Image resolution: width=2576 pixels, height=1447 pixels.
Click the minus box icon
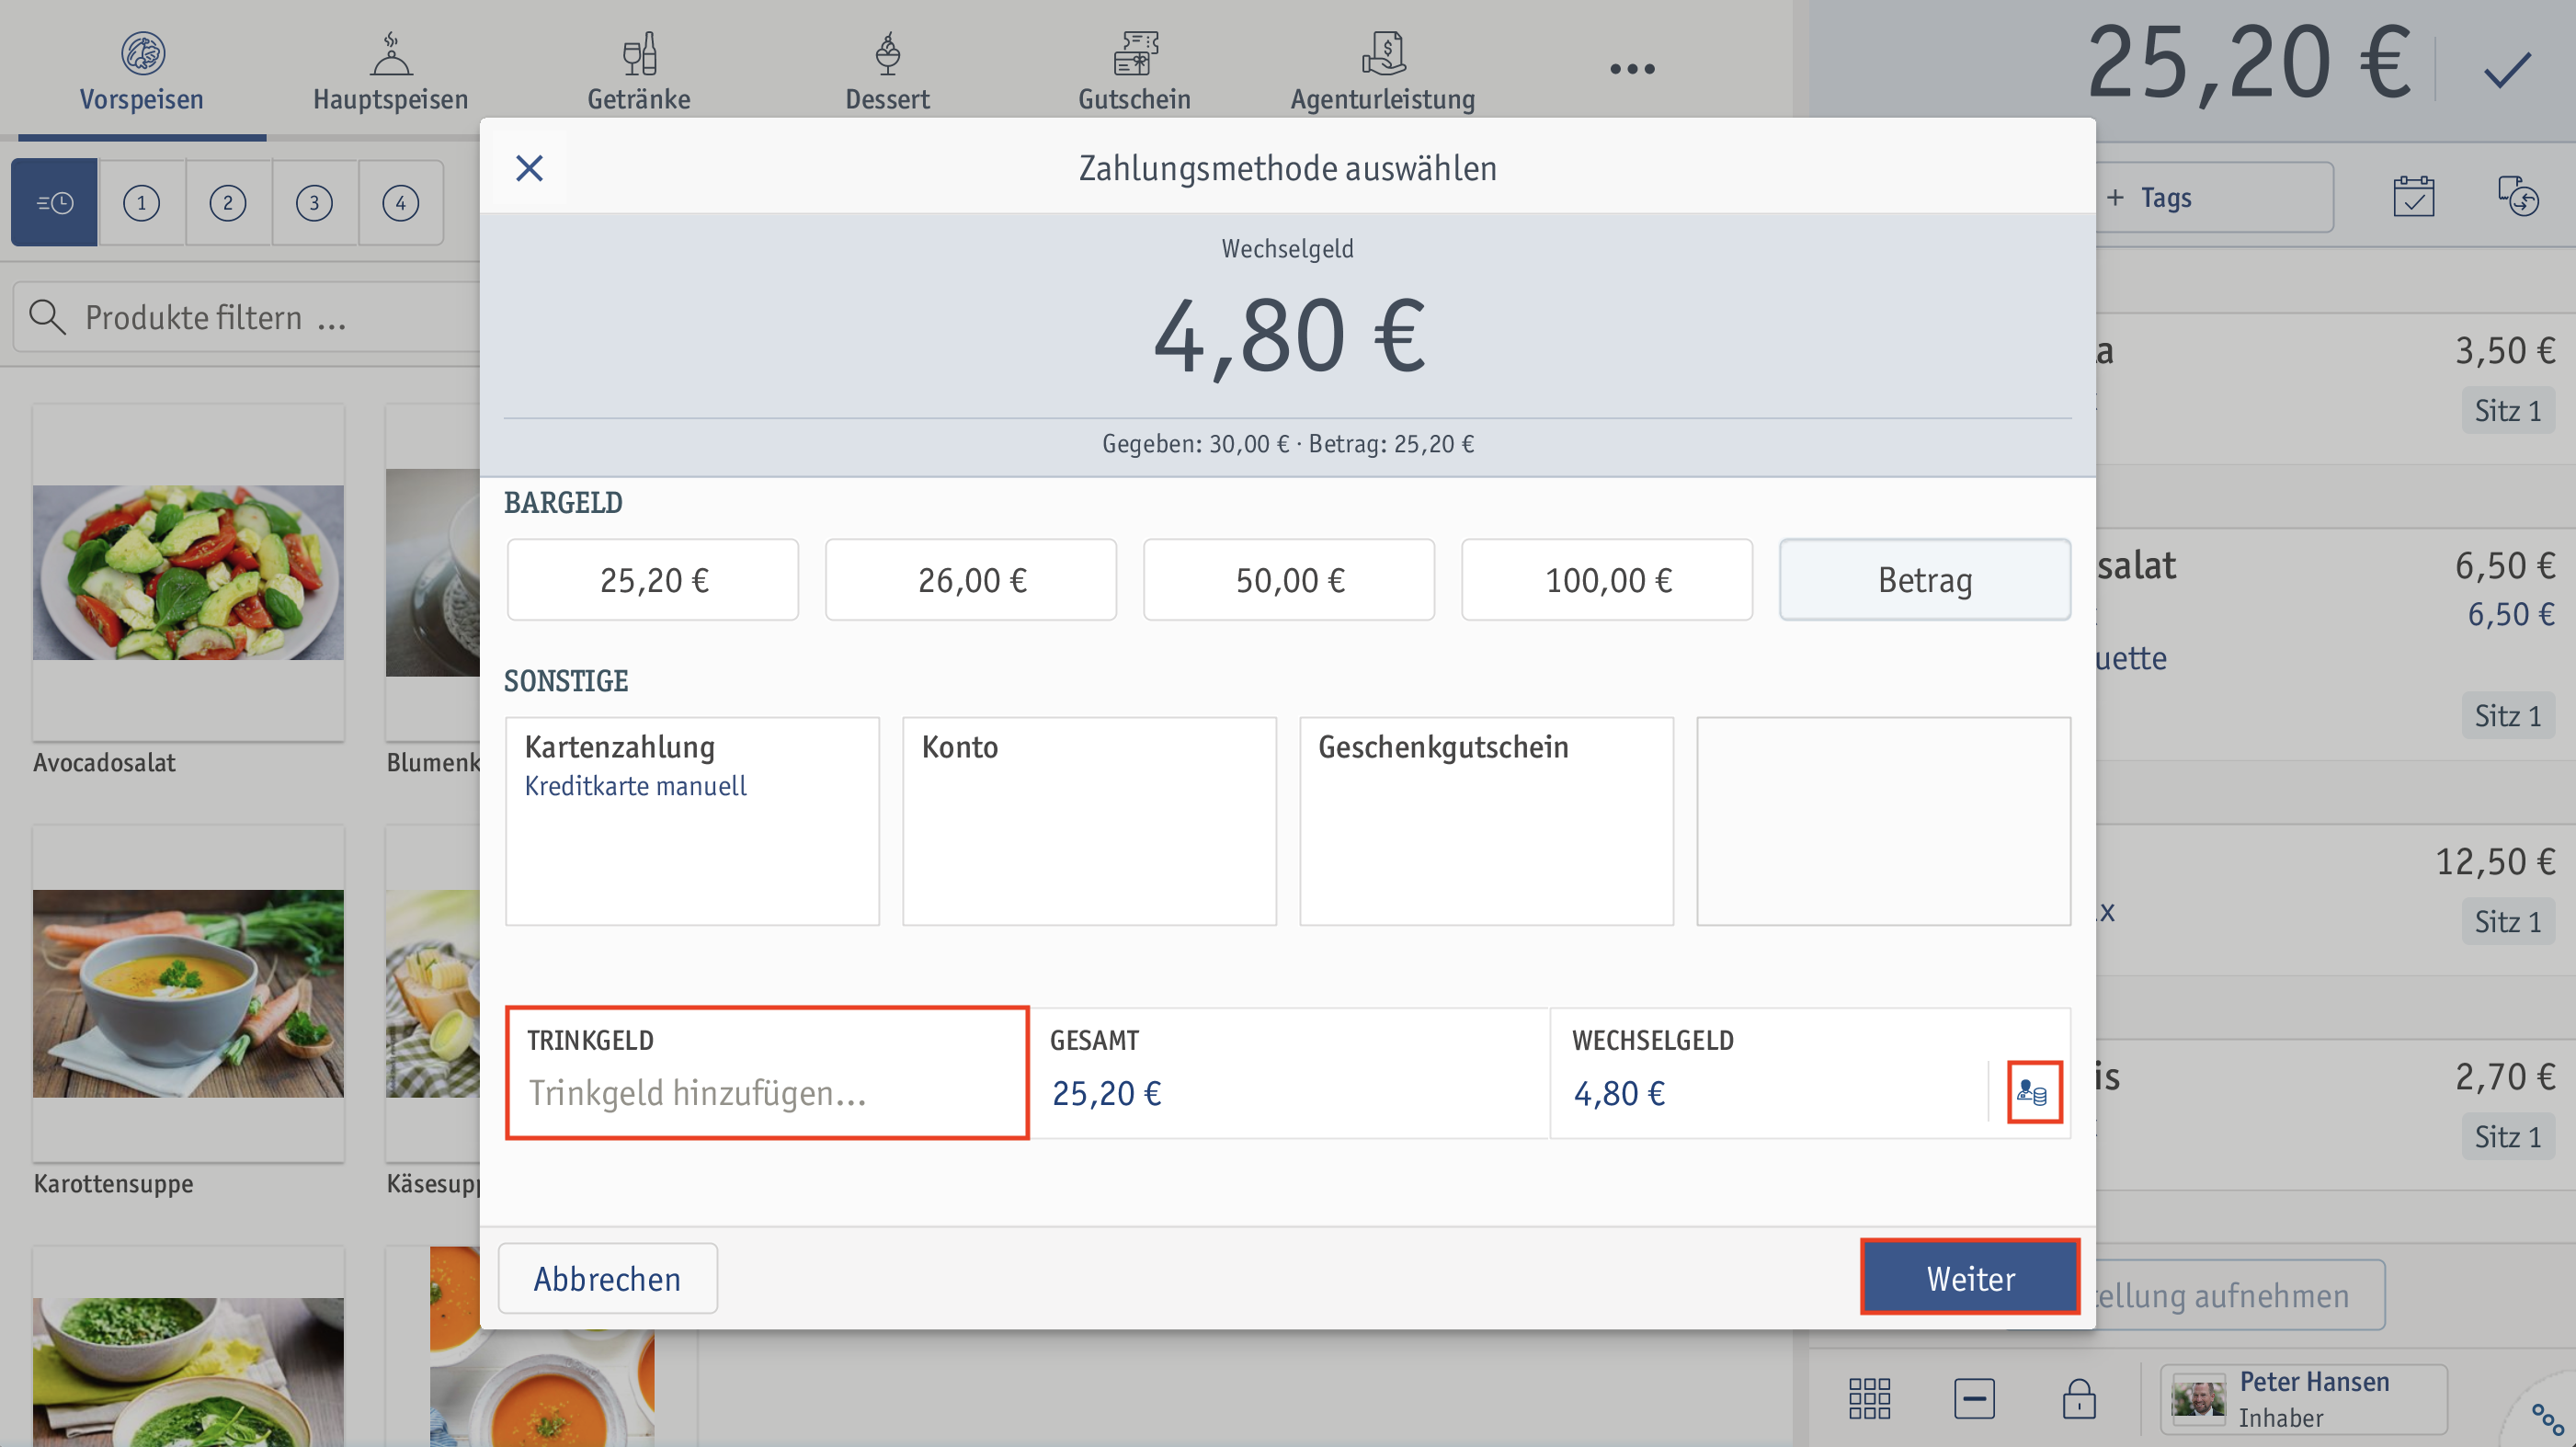pyautogui.click(x=1974, y=1398)
